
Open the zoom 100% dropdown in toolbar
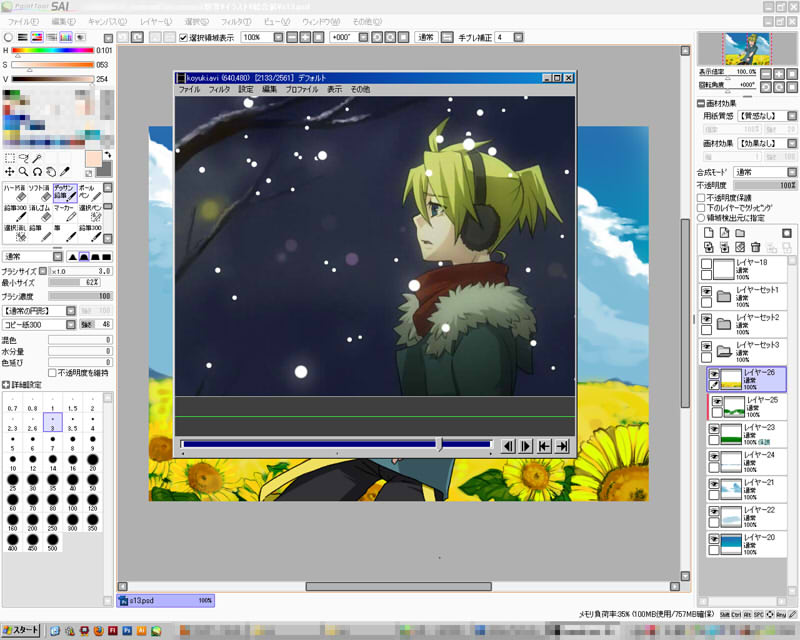pyautogui.click(x=278, y=37)
